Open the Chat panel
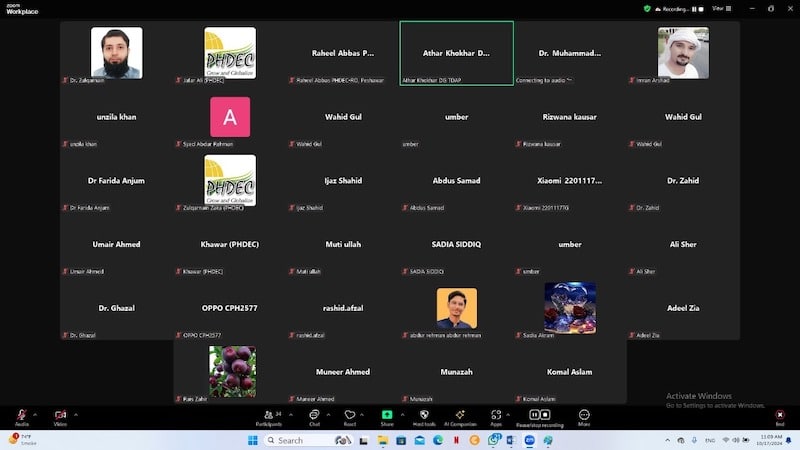The image size is (800, 450). [314, 415]
